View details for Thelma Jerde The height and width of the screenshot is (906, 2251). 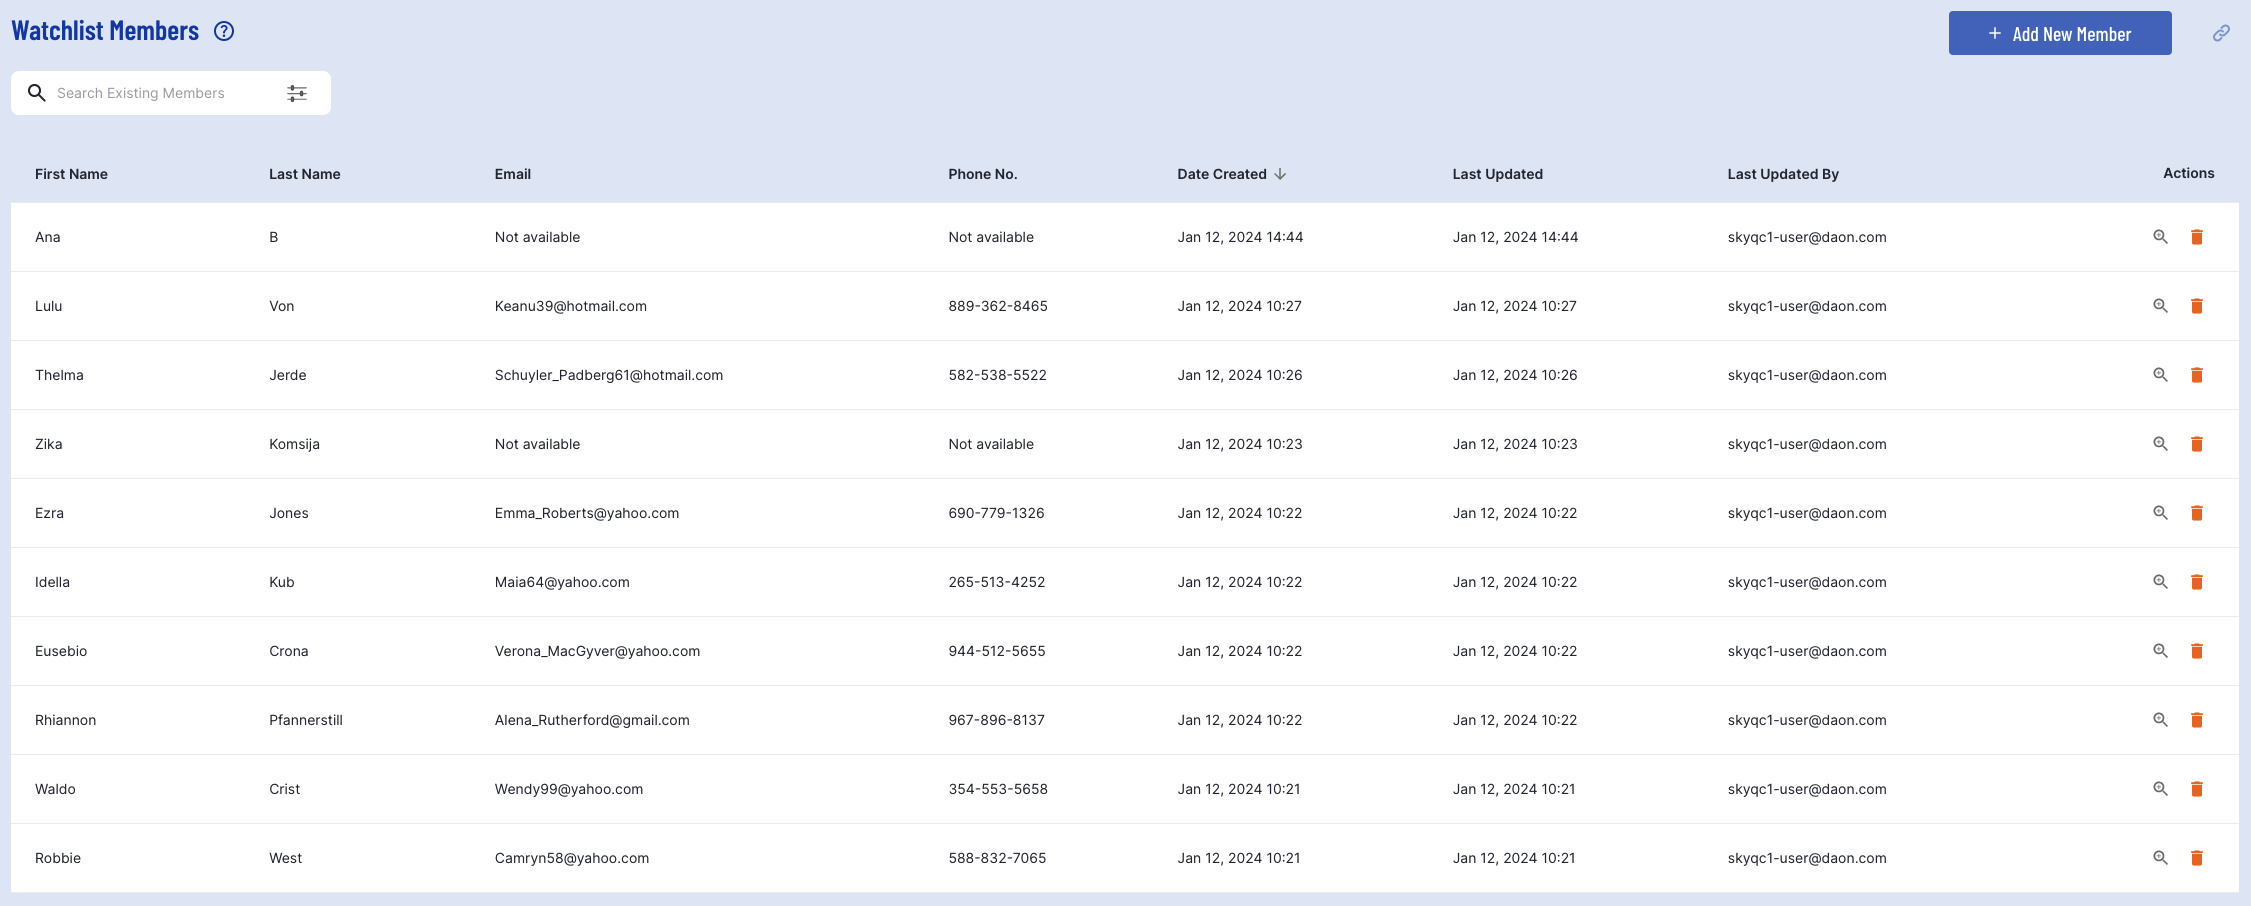click(x=2160, y=375)
